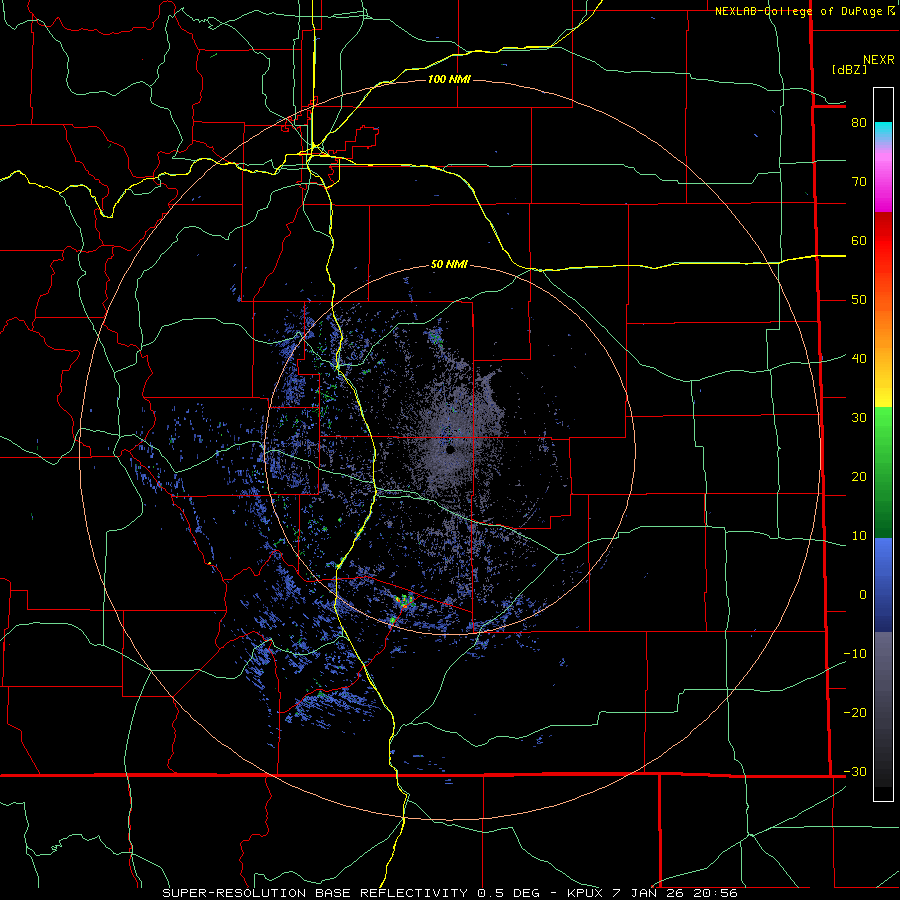
Task: Click the 40 value on the dBZ scale
Action: 859,358
